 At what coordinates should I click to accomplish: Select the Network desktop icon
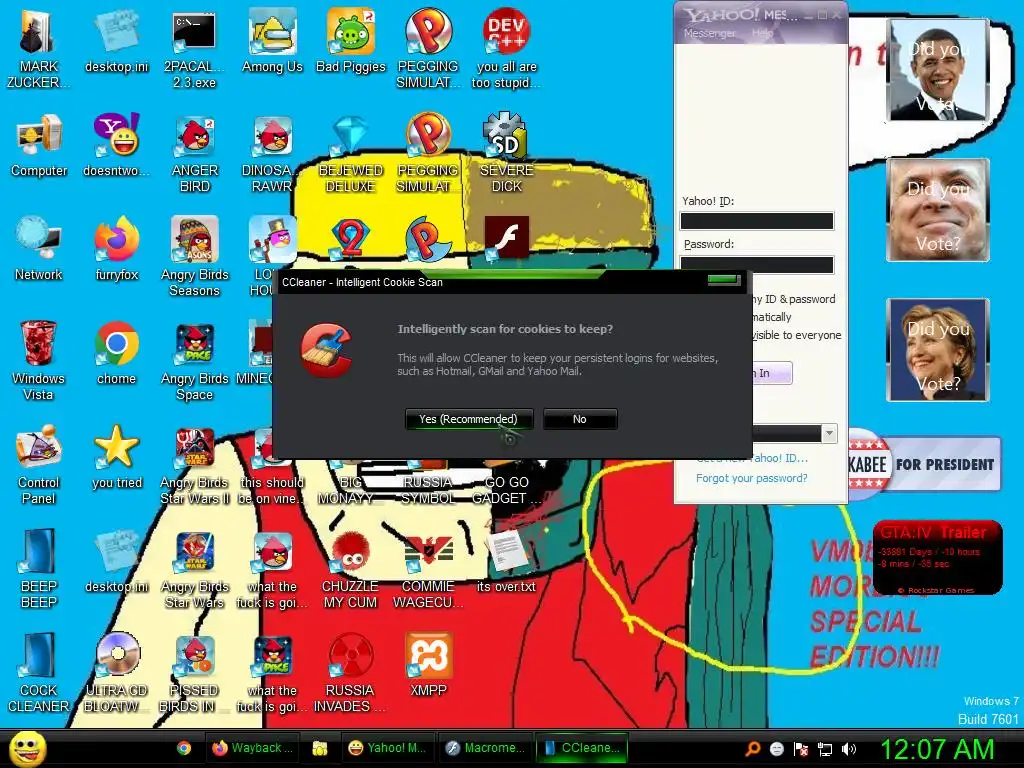[39, 249]
